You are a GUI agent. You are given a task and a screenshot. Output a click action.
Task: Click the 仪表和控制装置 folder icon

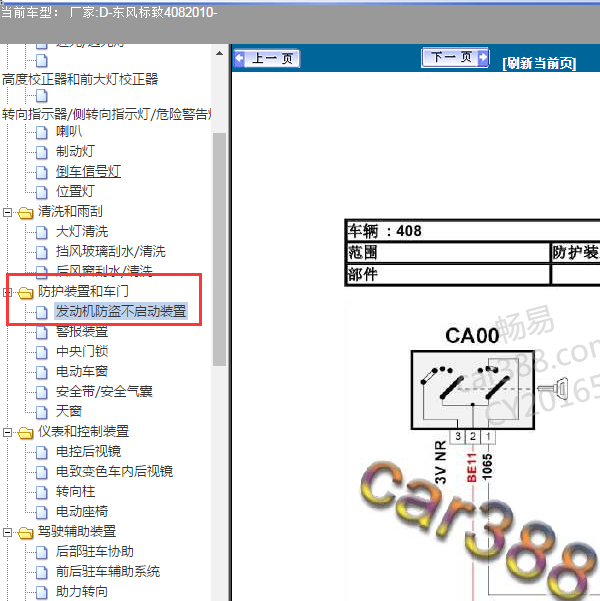(x=26, y=433)
